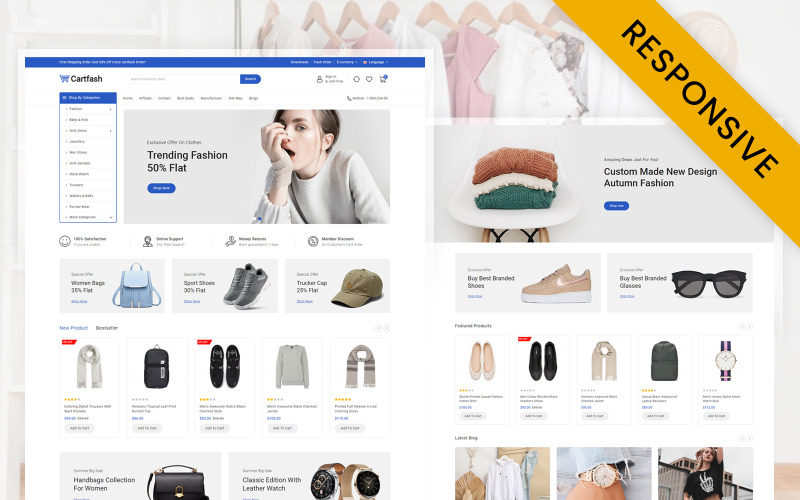Open the Sign In user icon

[319, 79]
